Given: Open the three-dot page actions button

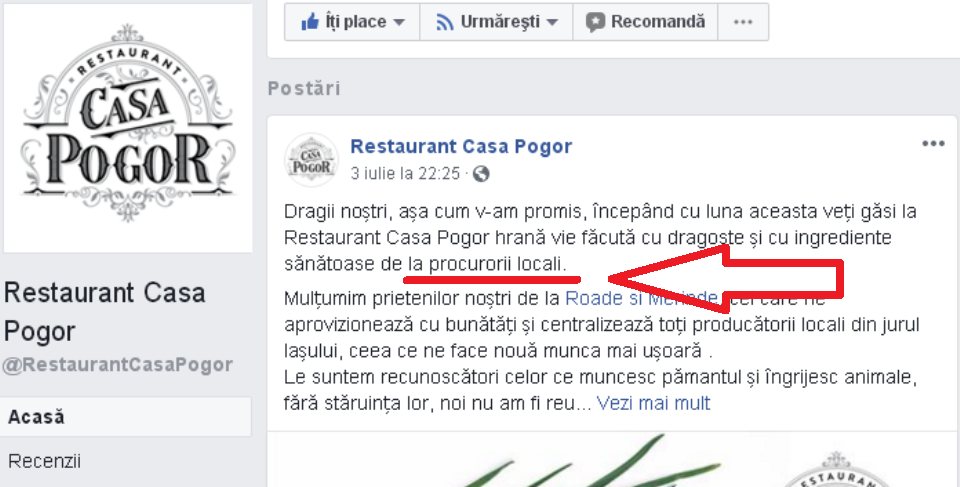Looking at the screenshot, I should tap(743, 22).
